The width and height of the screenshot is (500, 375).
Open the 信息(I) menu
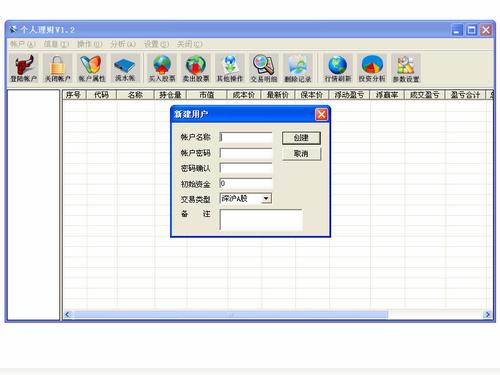click(x=56, y=44)
